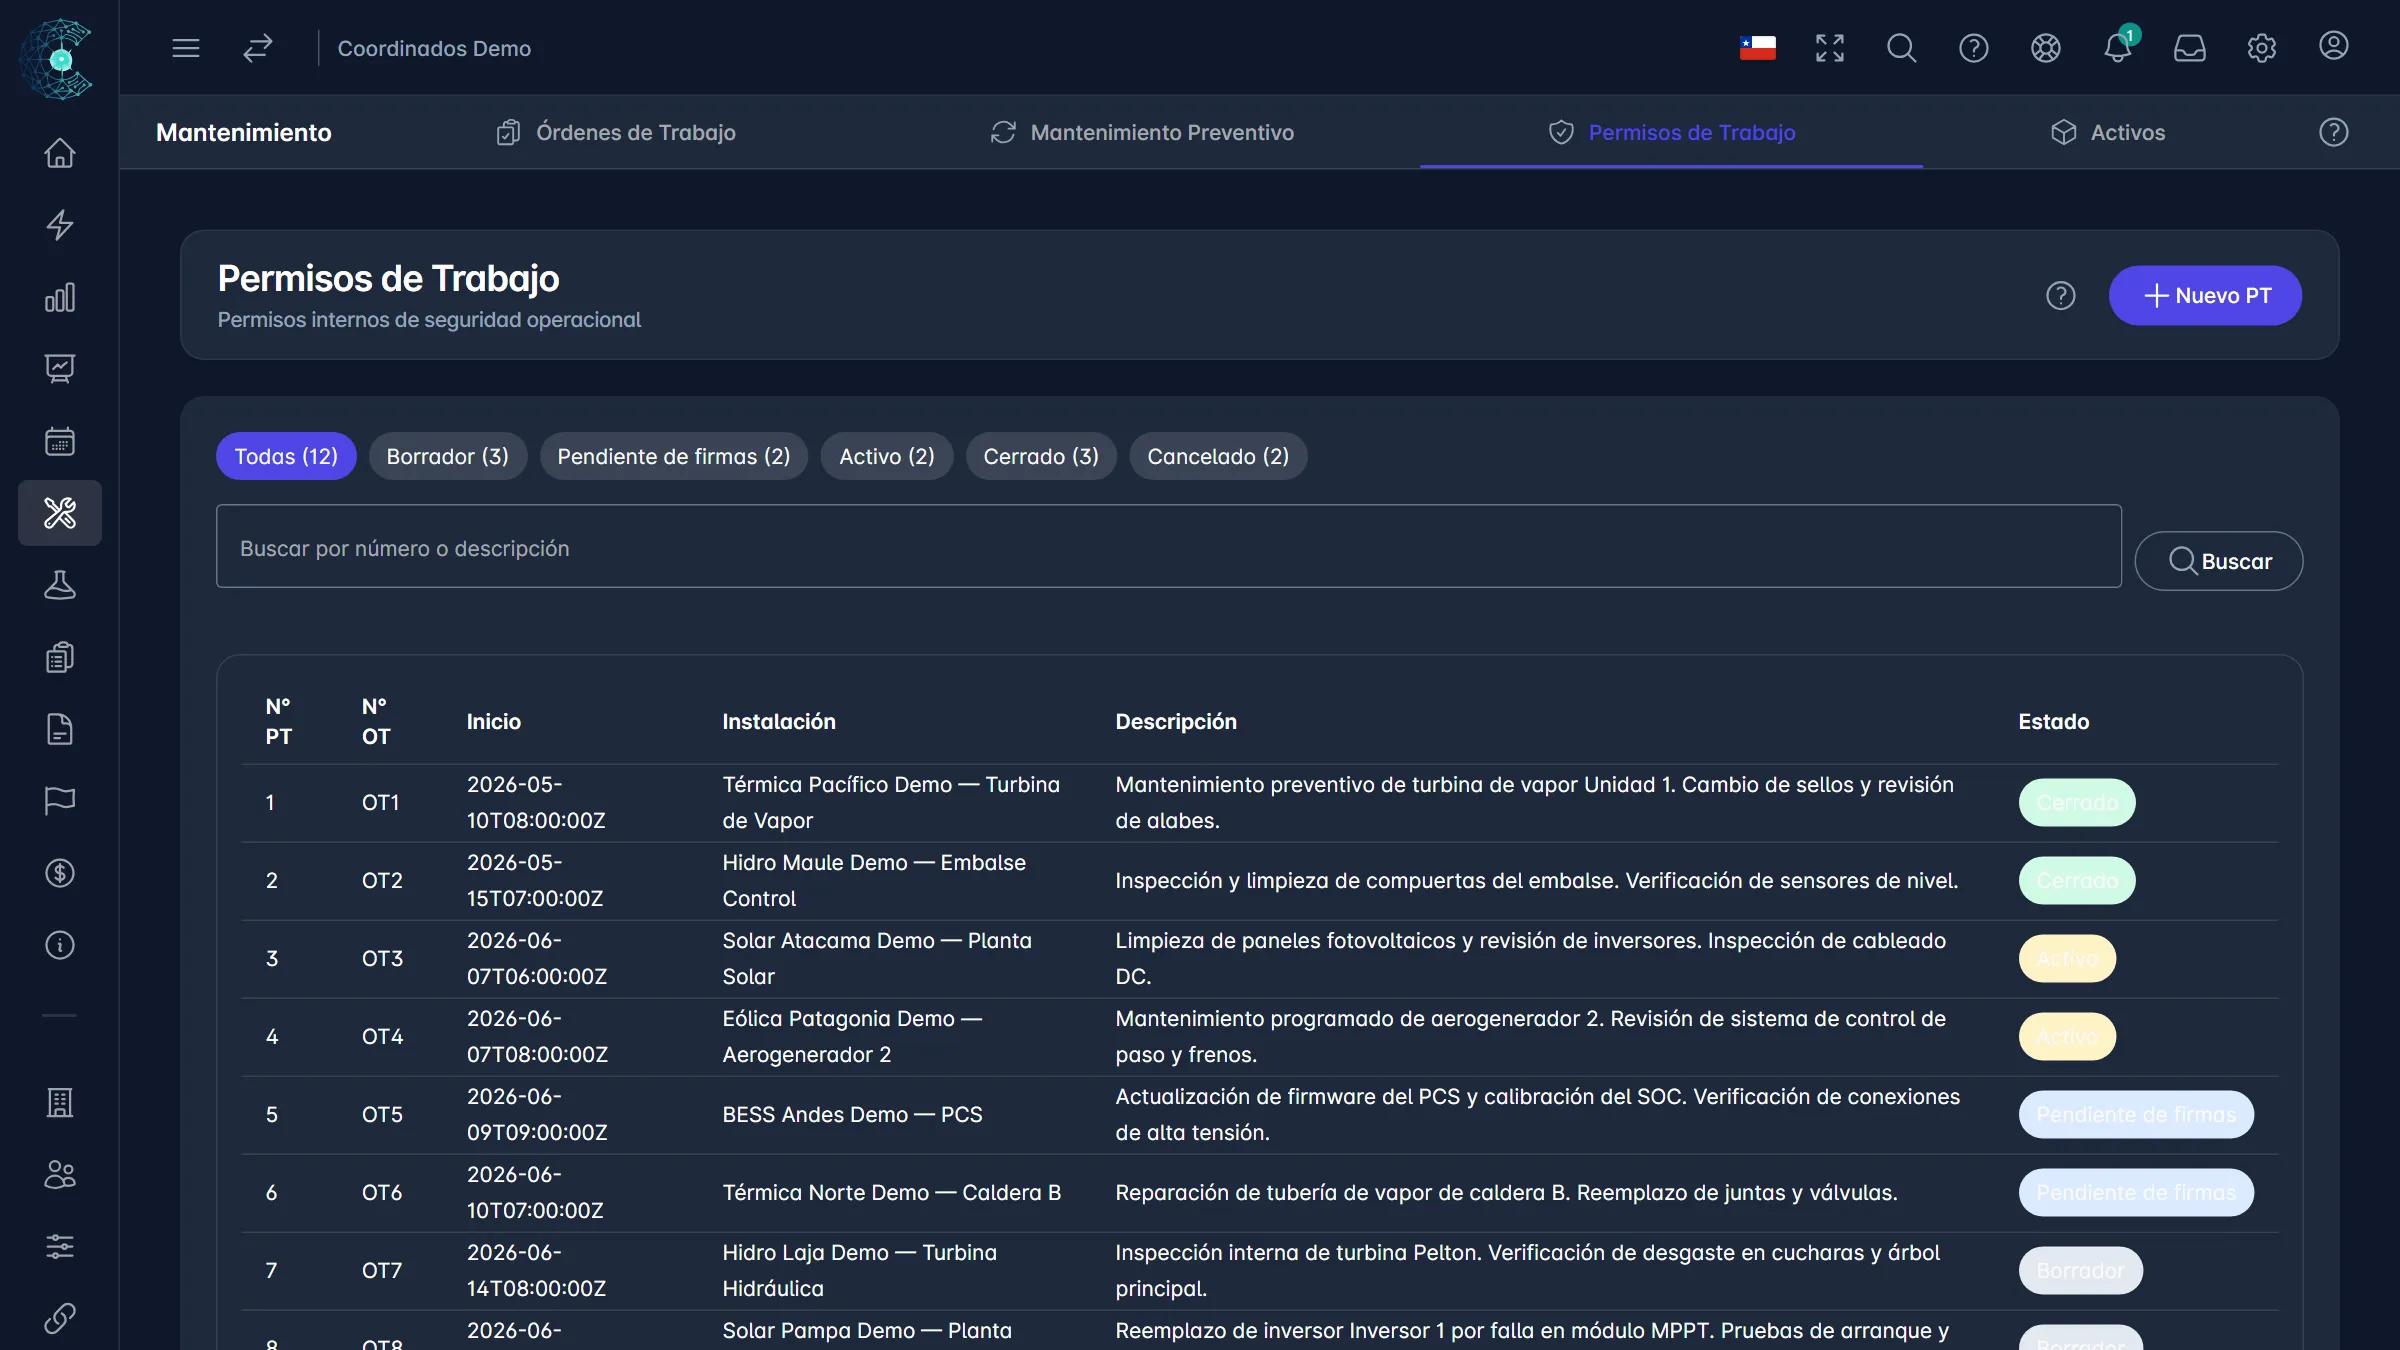2400x1350 pixels.
Task: Filter by Cancelado (2)
Action: 1218,456
